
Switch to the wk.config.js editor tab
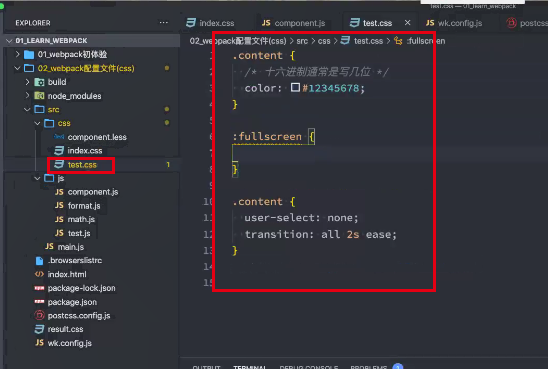[x=454, y=23]
